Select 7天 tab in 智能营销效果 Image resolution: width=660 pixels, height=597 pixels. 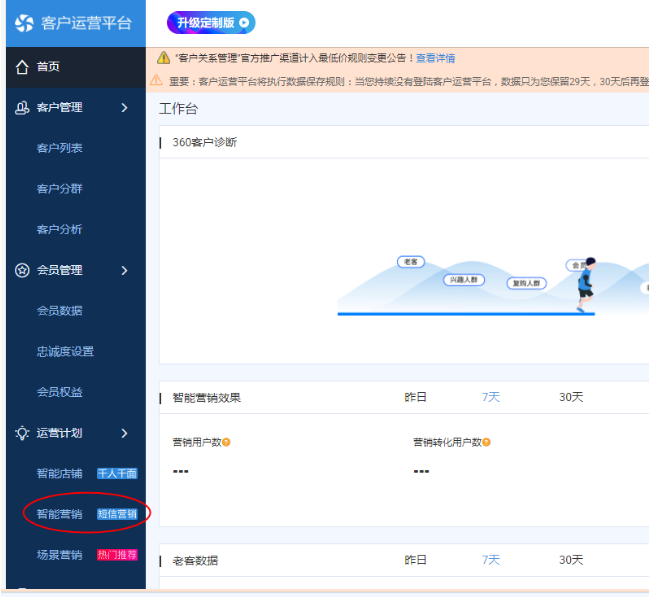pos(491,397)
